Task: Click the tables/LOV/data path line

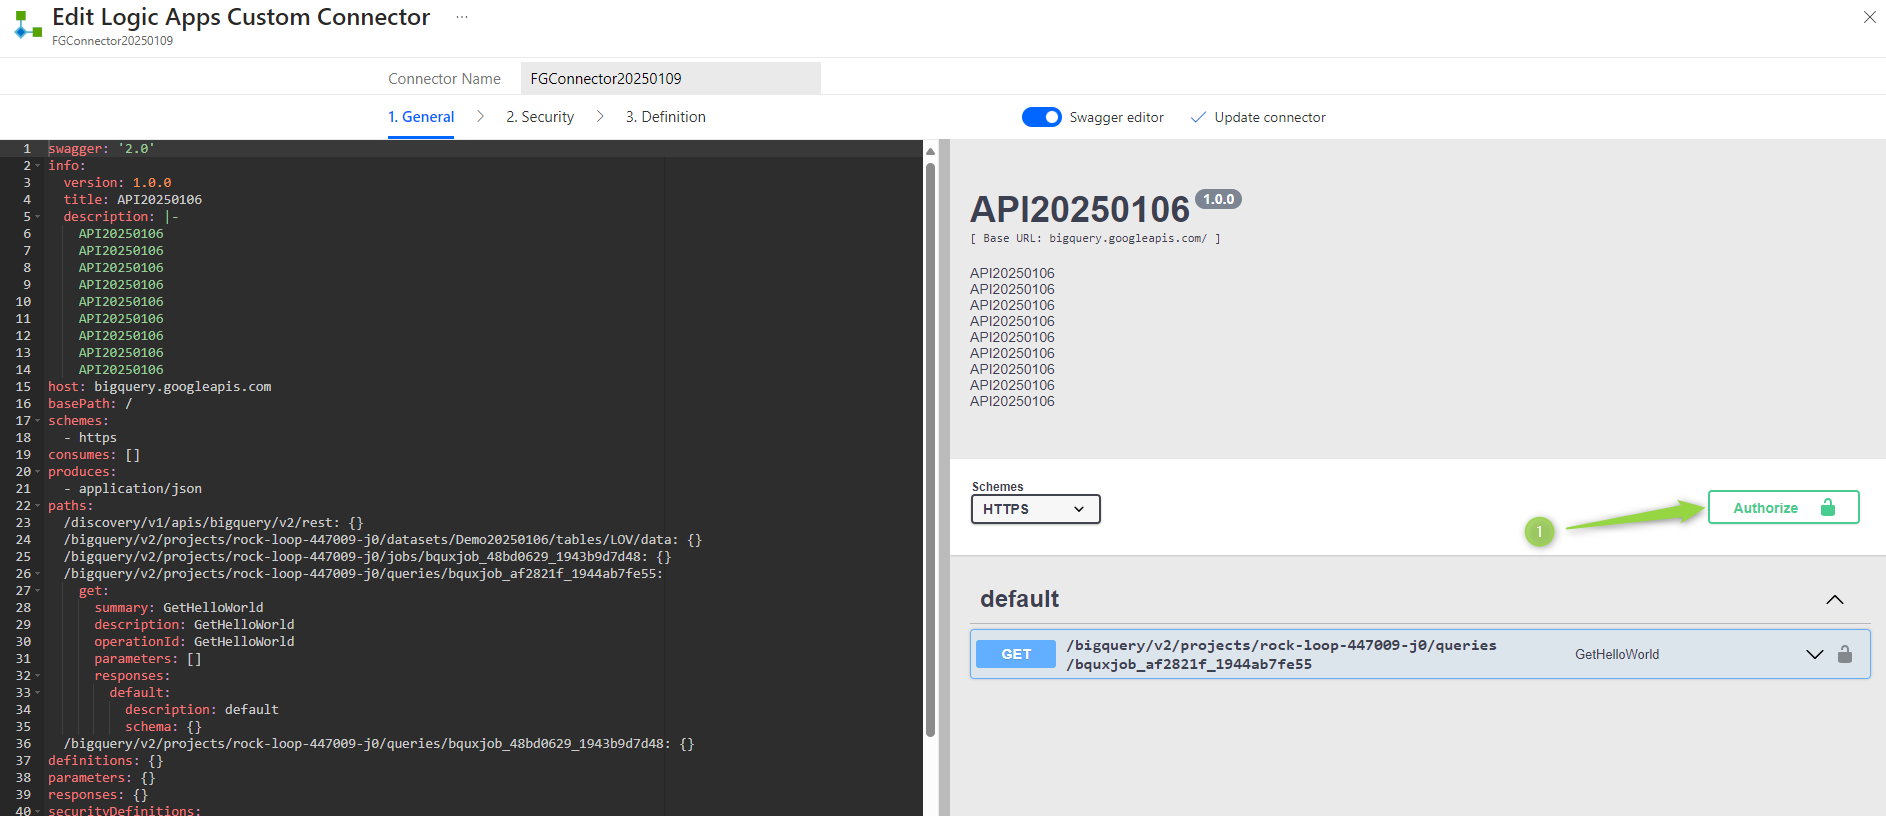Action: (383, 540)
